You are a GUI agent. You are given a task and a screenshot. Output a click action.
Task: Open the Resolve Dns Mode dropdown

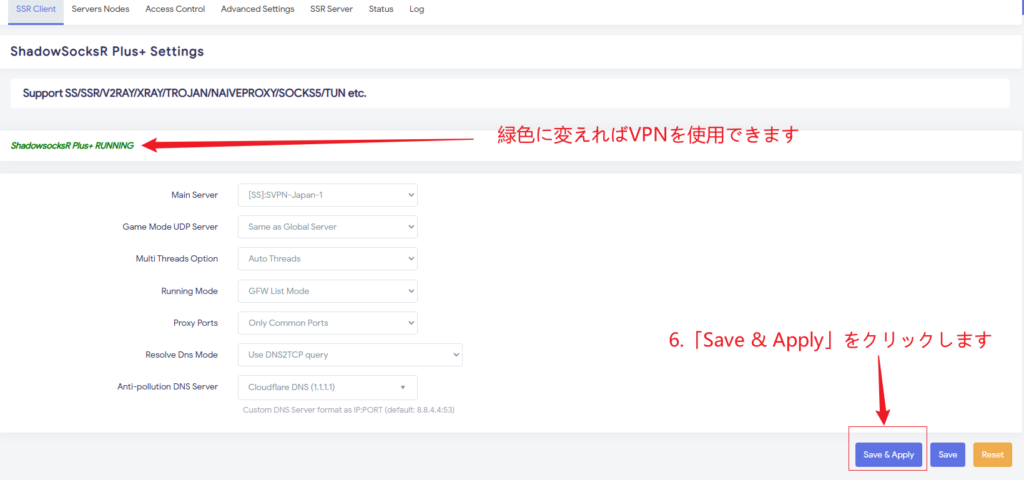pos(349,355)
